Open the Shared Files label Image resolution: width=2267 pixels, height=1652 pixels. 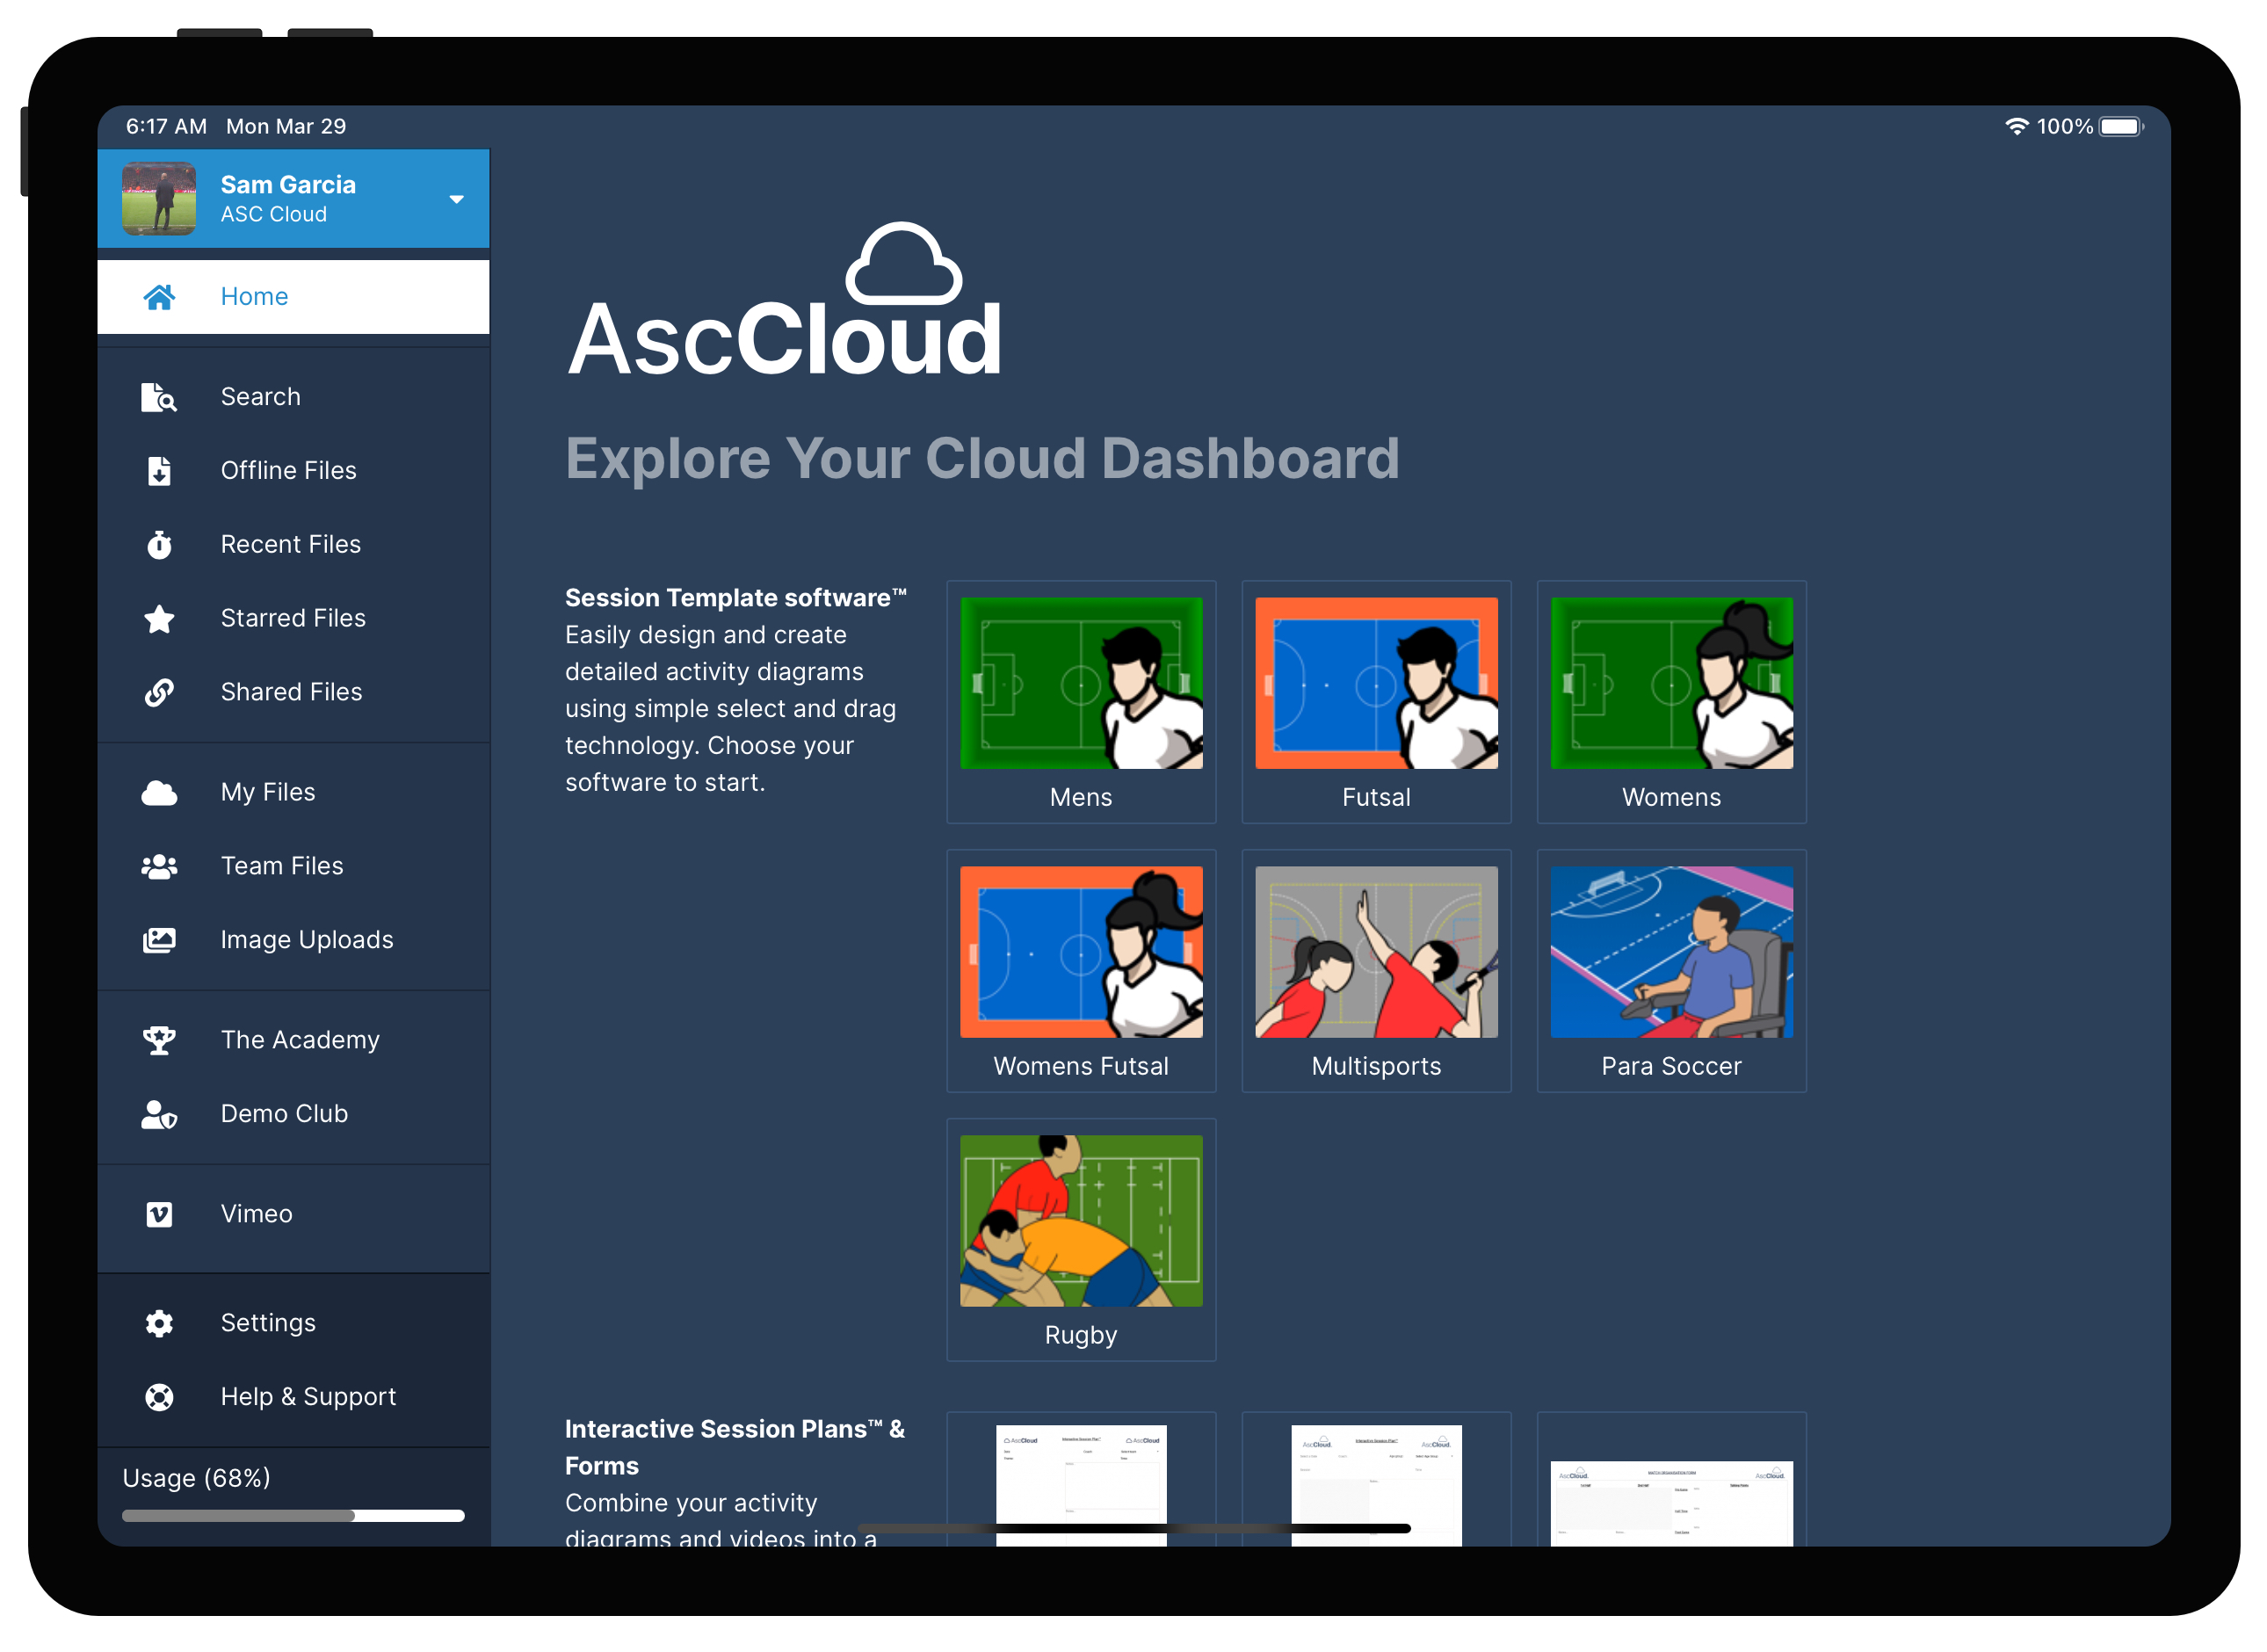coord(291,693)
